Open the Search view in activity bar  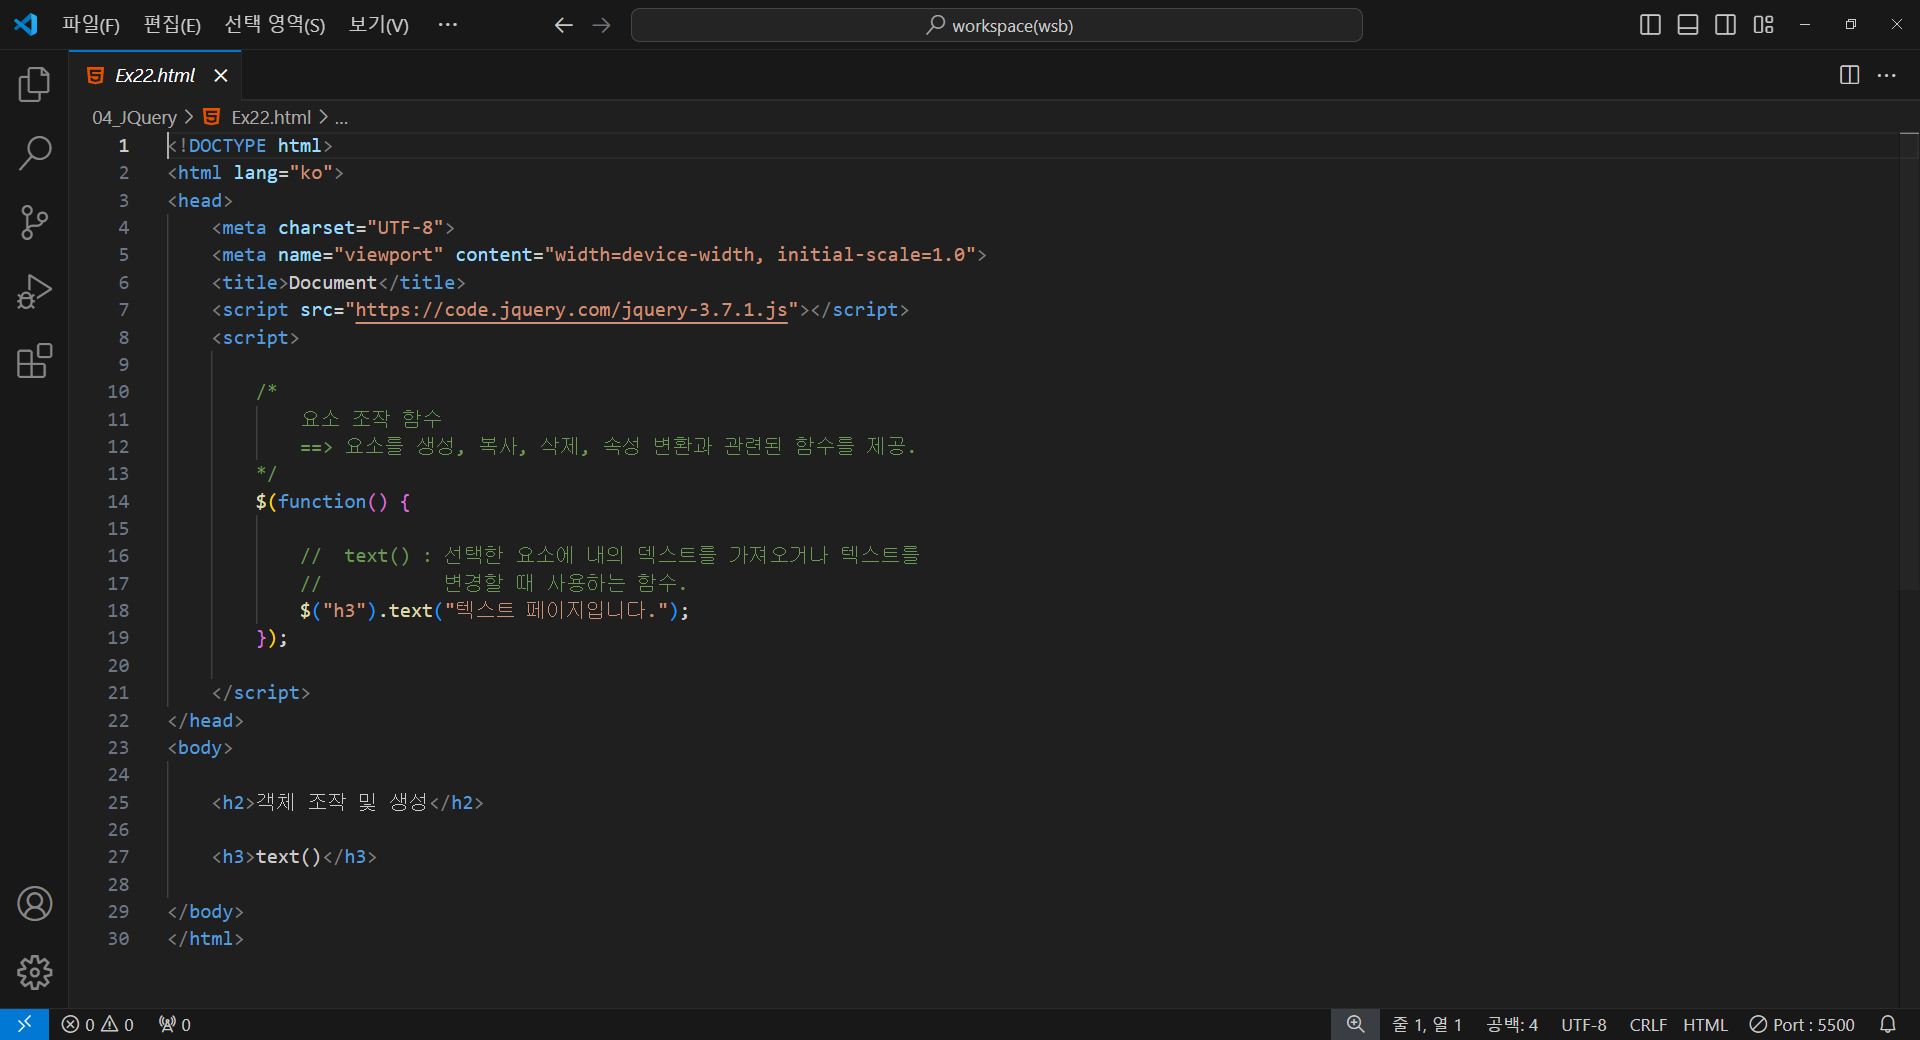[34, 154]
